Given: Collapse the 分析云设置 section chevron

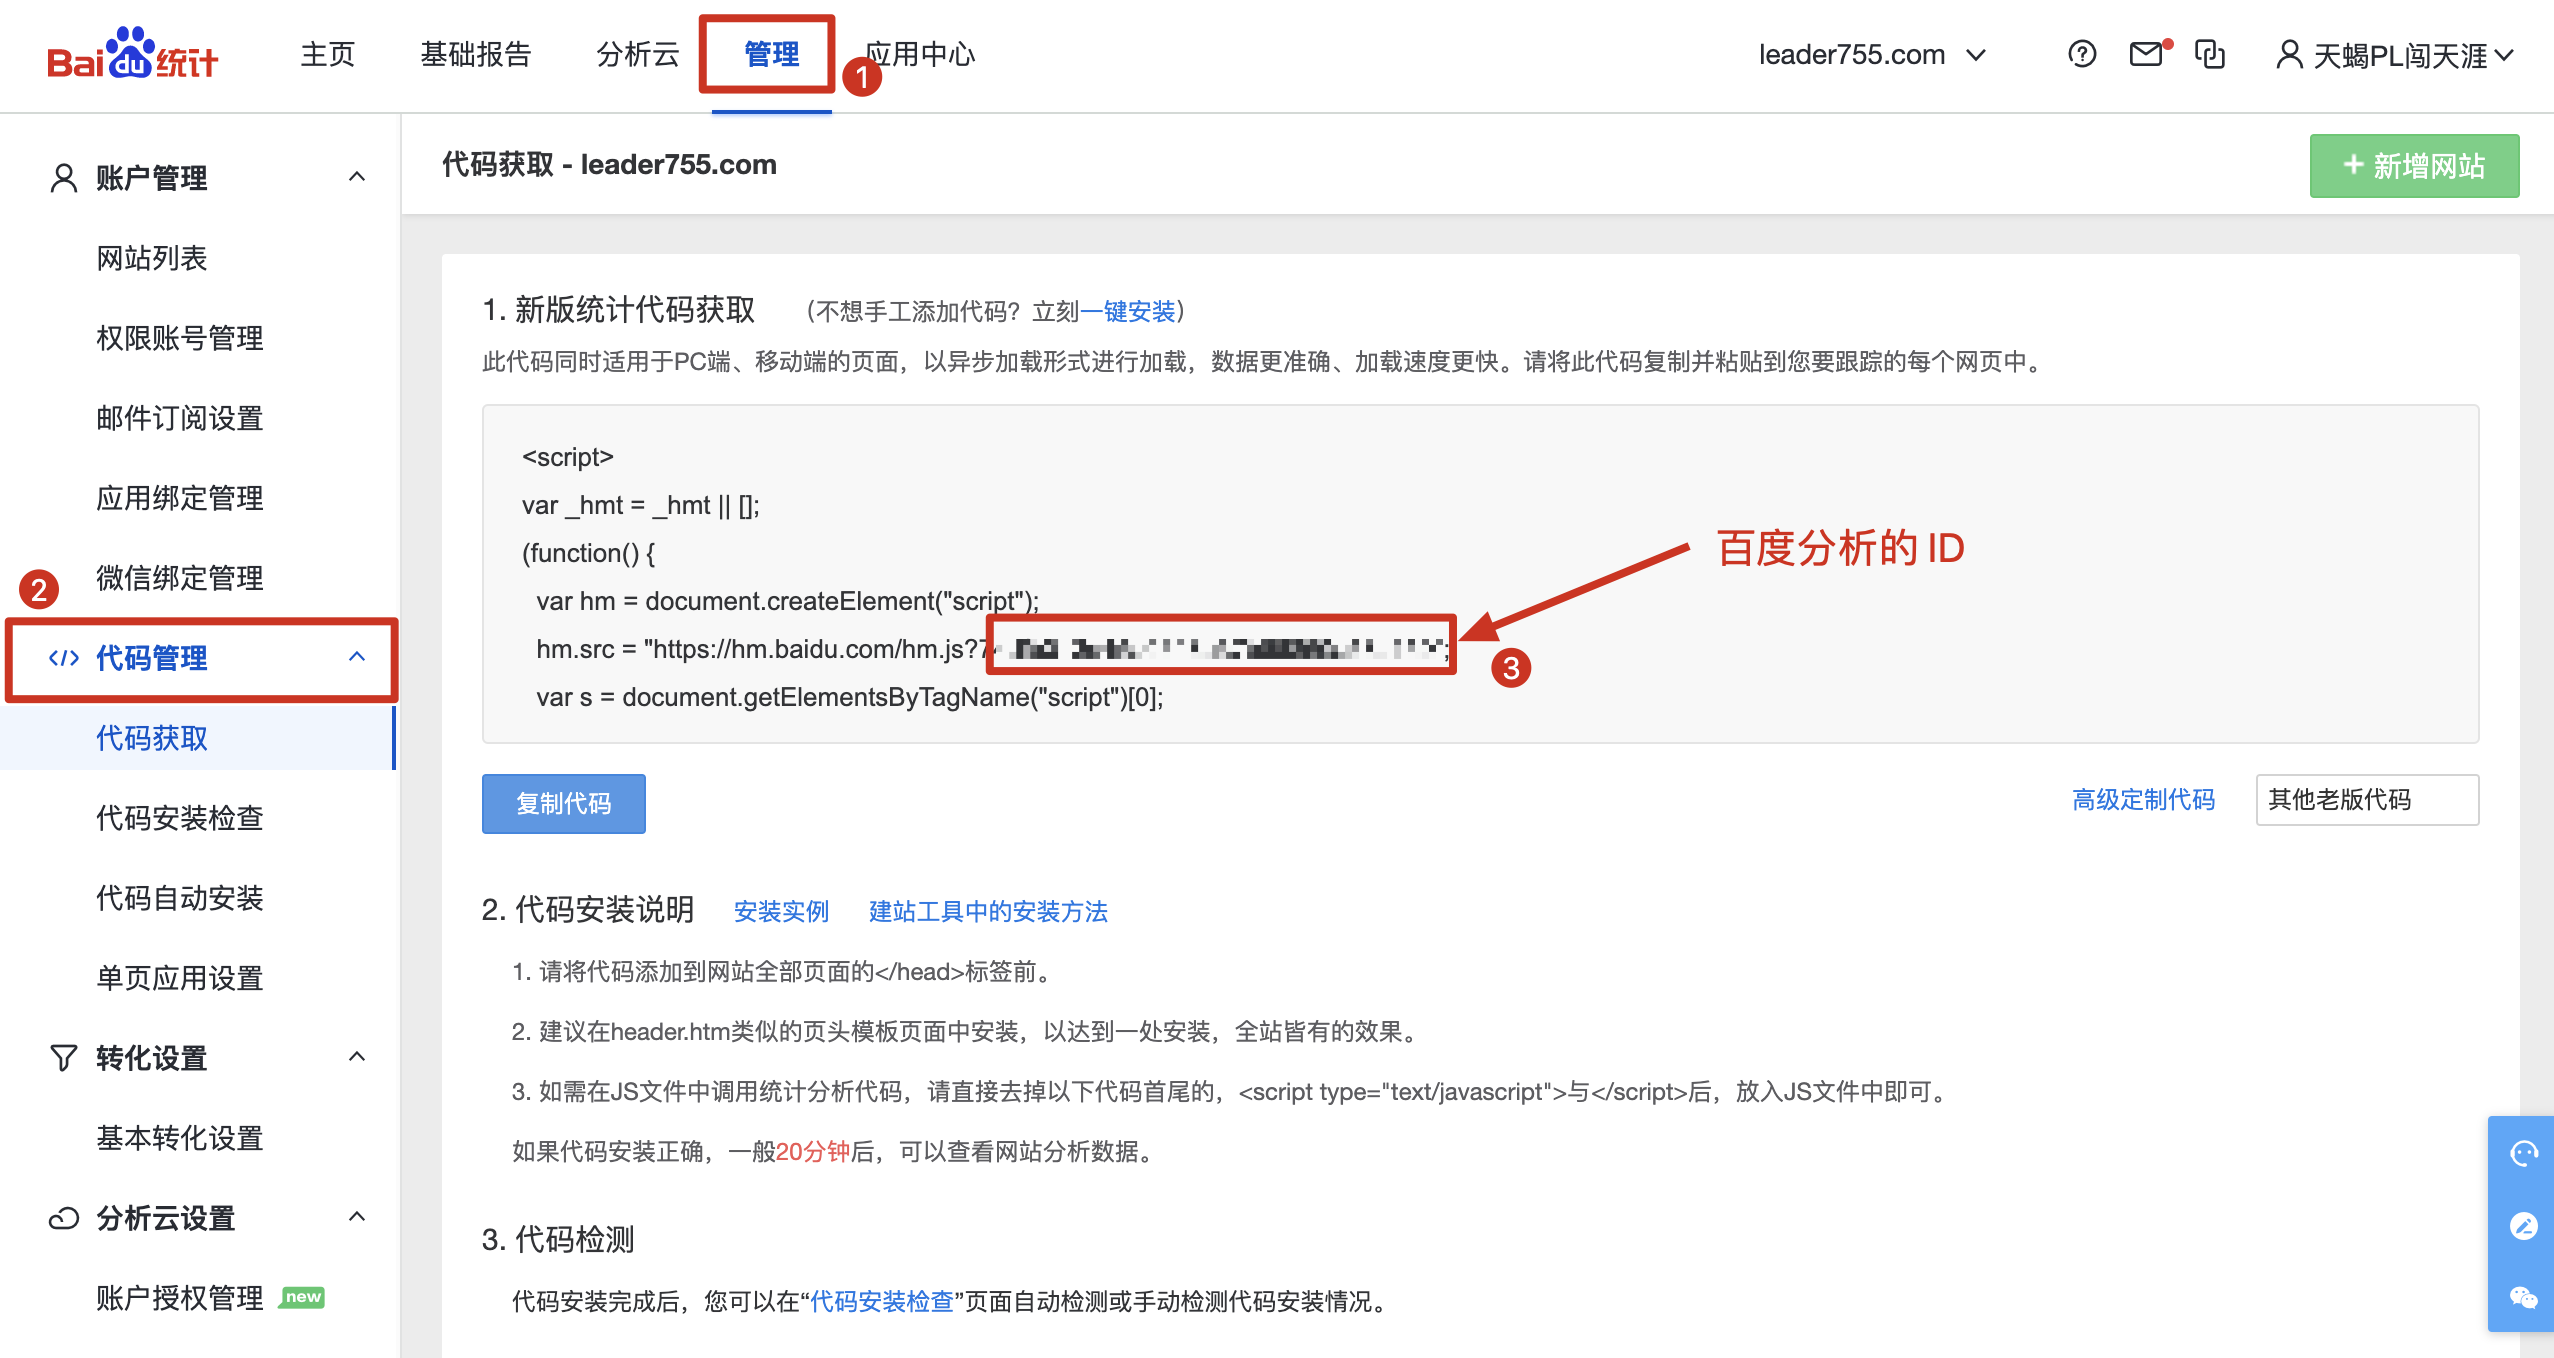Looking at the screenshot, I should pyautogui.click(x=357, y=1217).
